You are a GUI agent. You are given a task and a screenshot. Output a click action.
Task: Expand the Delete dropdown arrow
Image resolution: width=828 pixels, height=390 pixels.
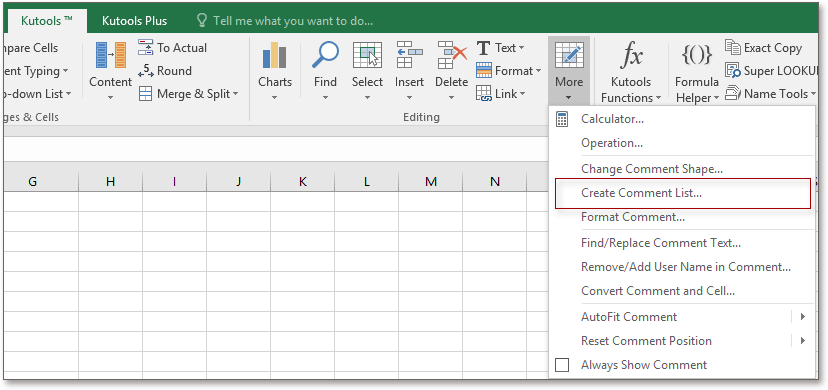[451, 98]
